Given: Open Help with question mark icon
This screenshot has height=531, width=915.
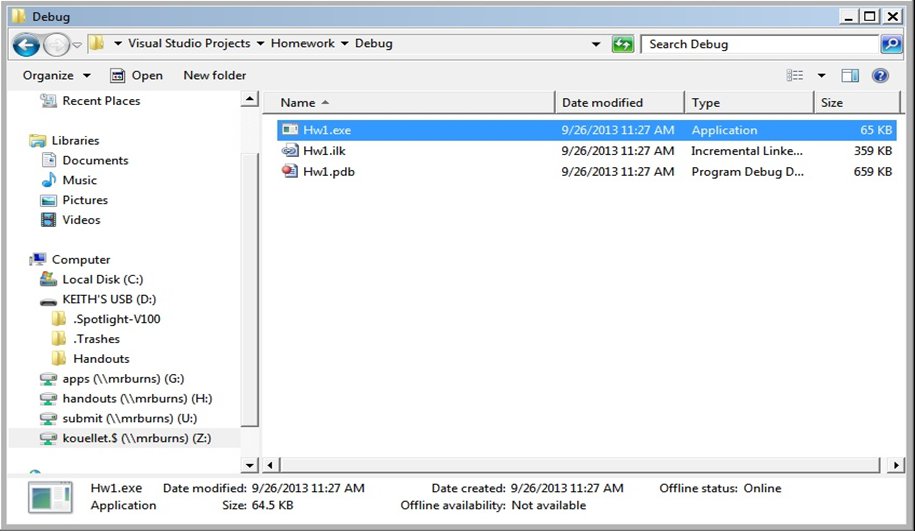Looking at the screenshot, I should click(880, 75).
